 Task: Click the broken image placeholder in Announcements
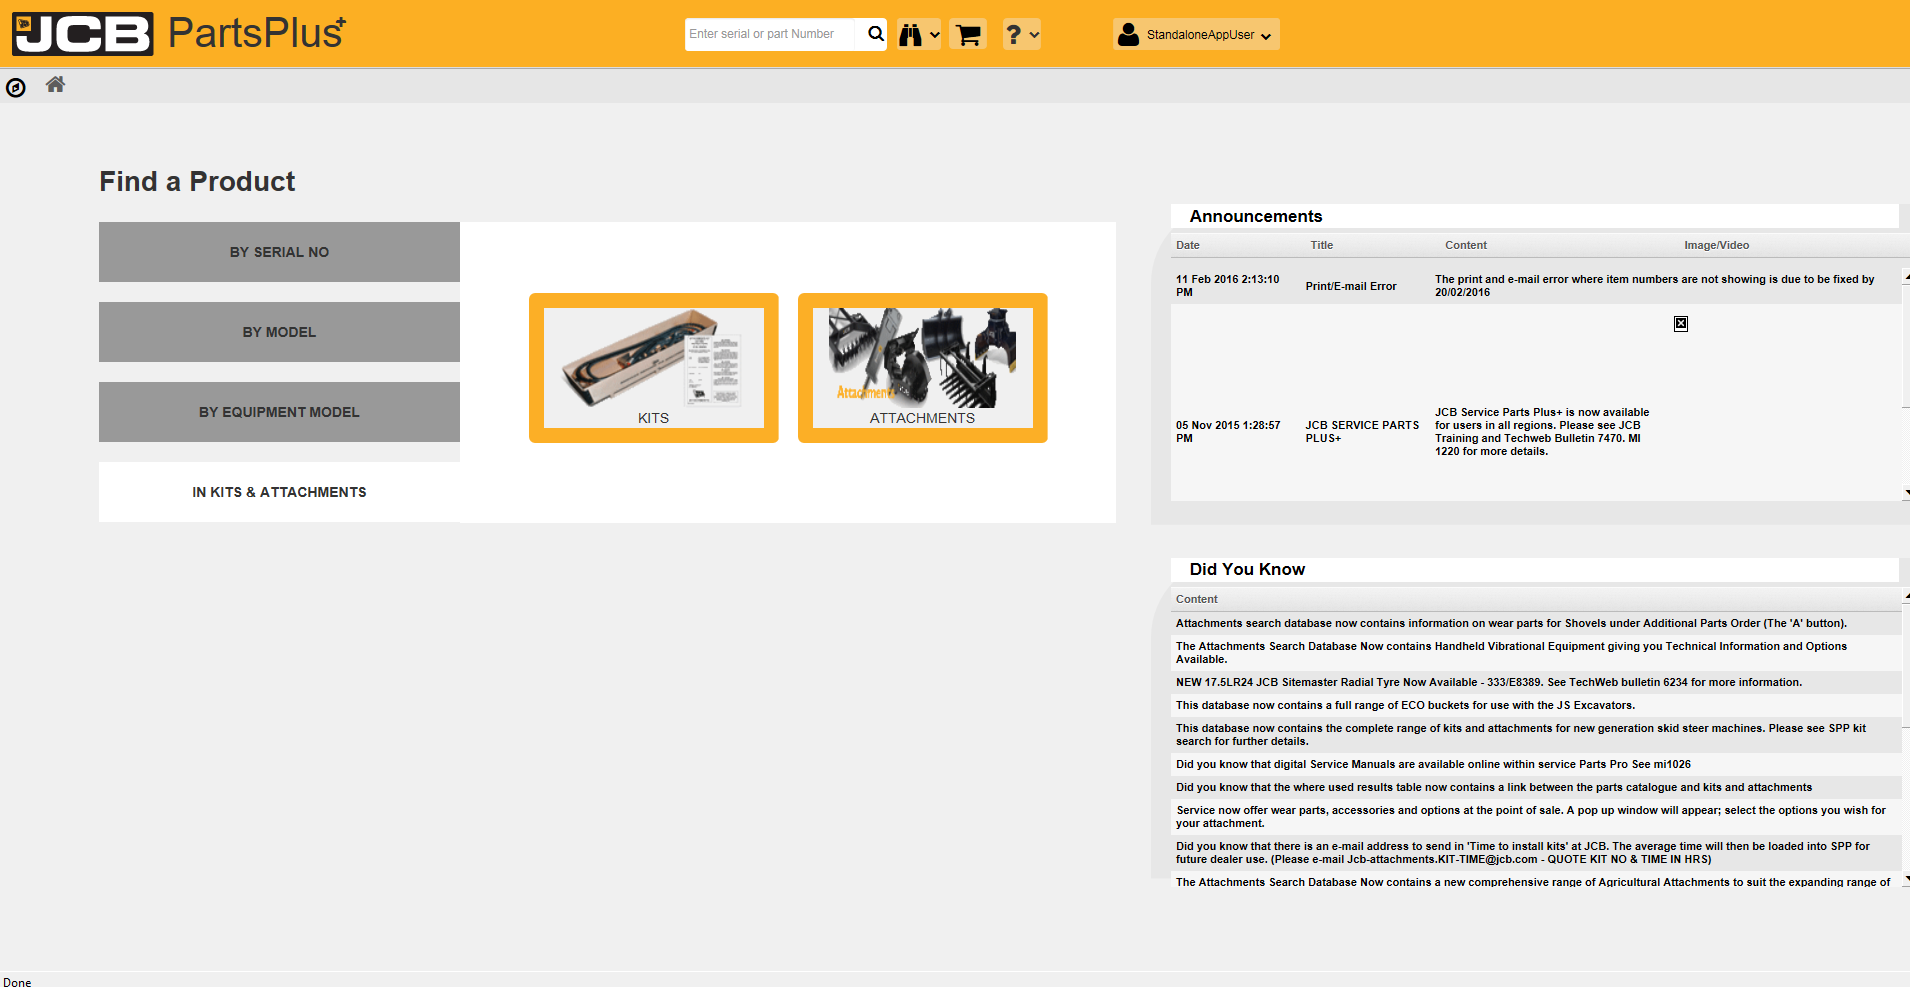tap(1681, 324)
